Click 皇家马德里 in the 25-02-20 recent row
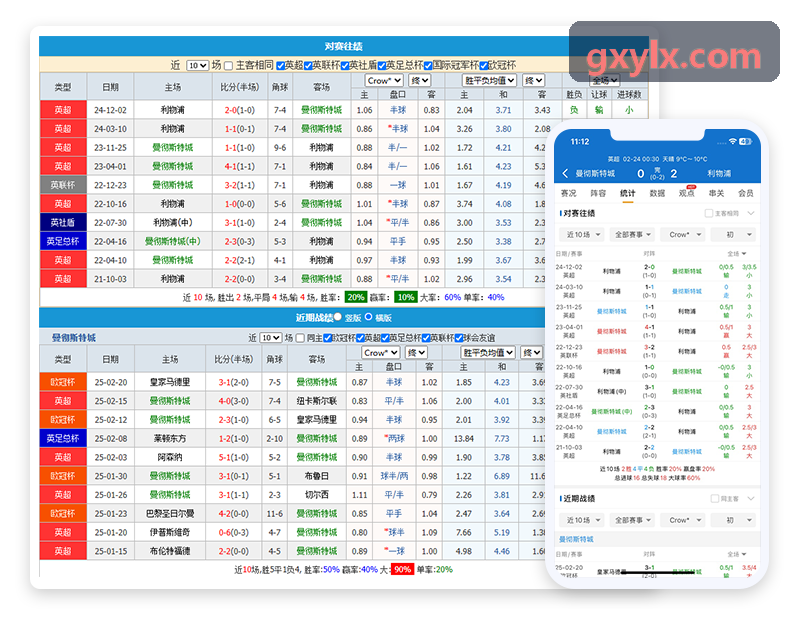The width and height of the screenshot is (800, 625). click(x=170, y=382)
